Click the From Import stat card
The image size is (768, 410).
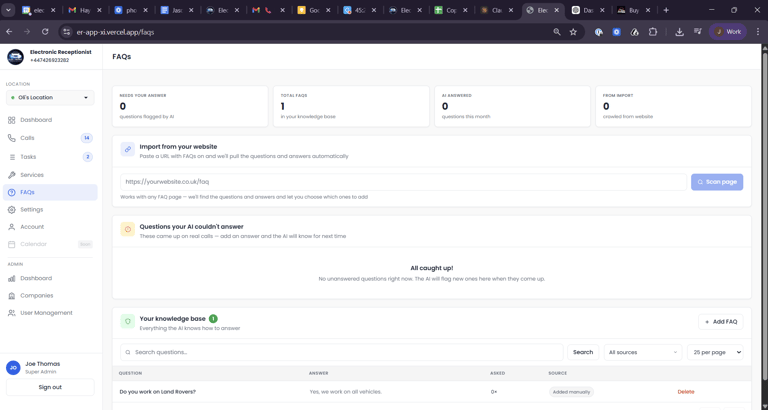pos(673,106)
